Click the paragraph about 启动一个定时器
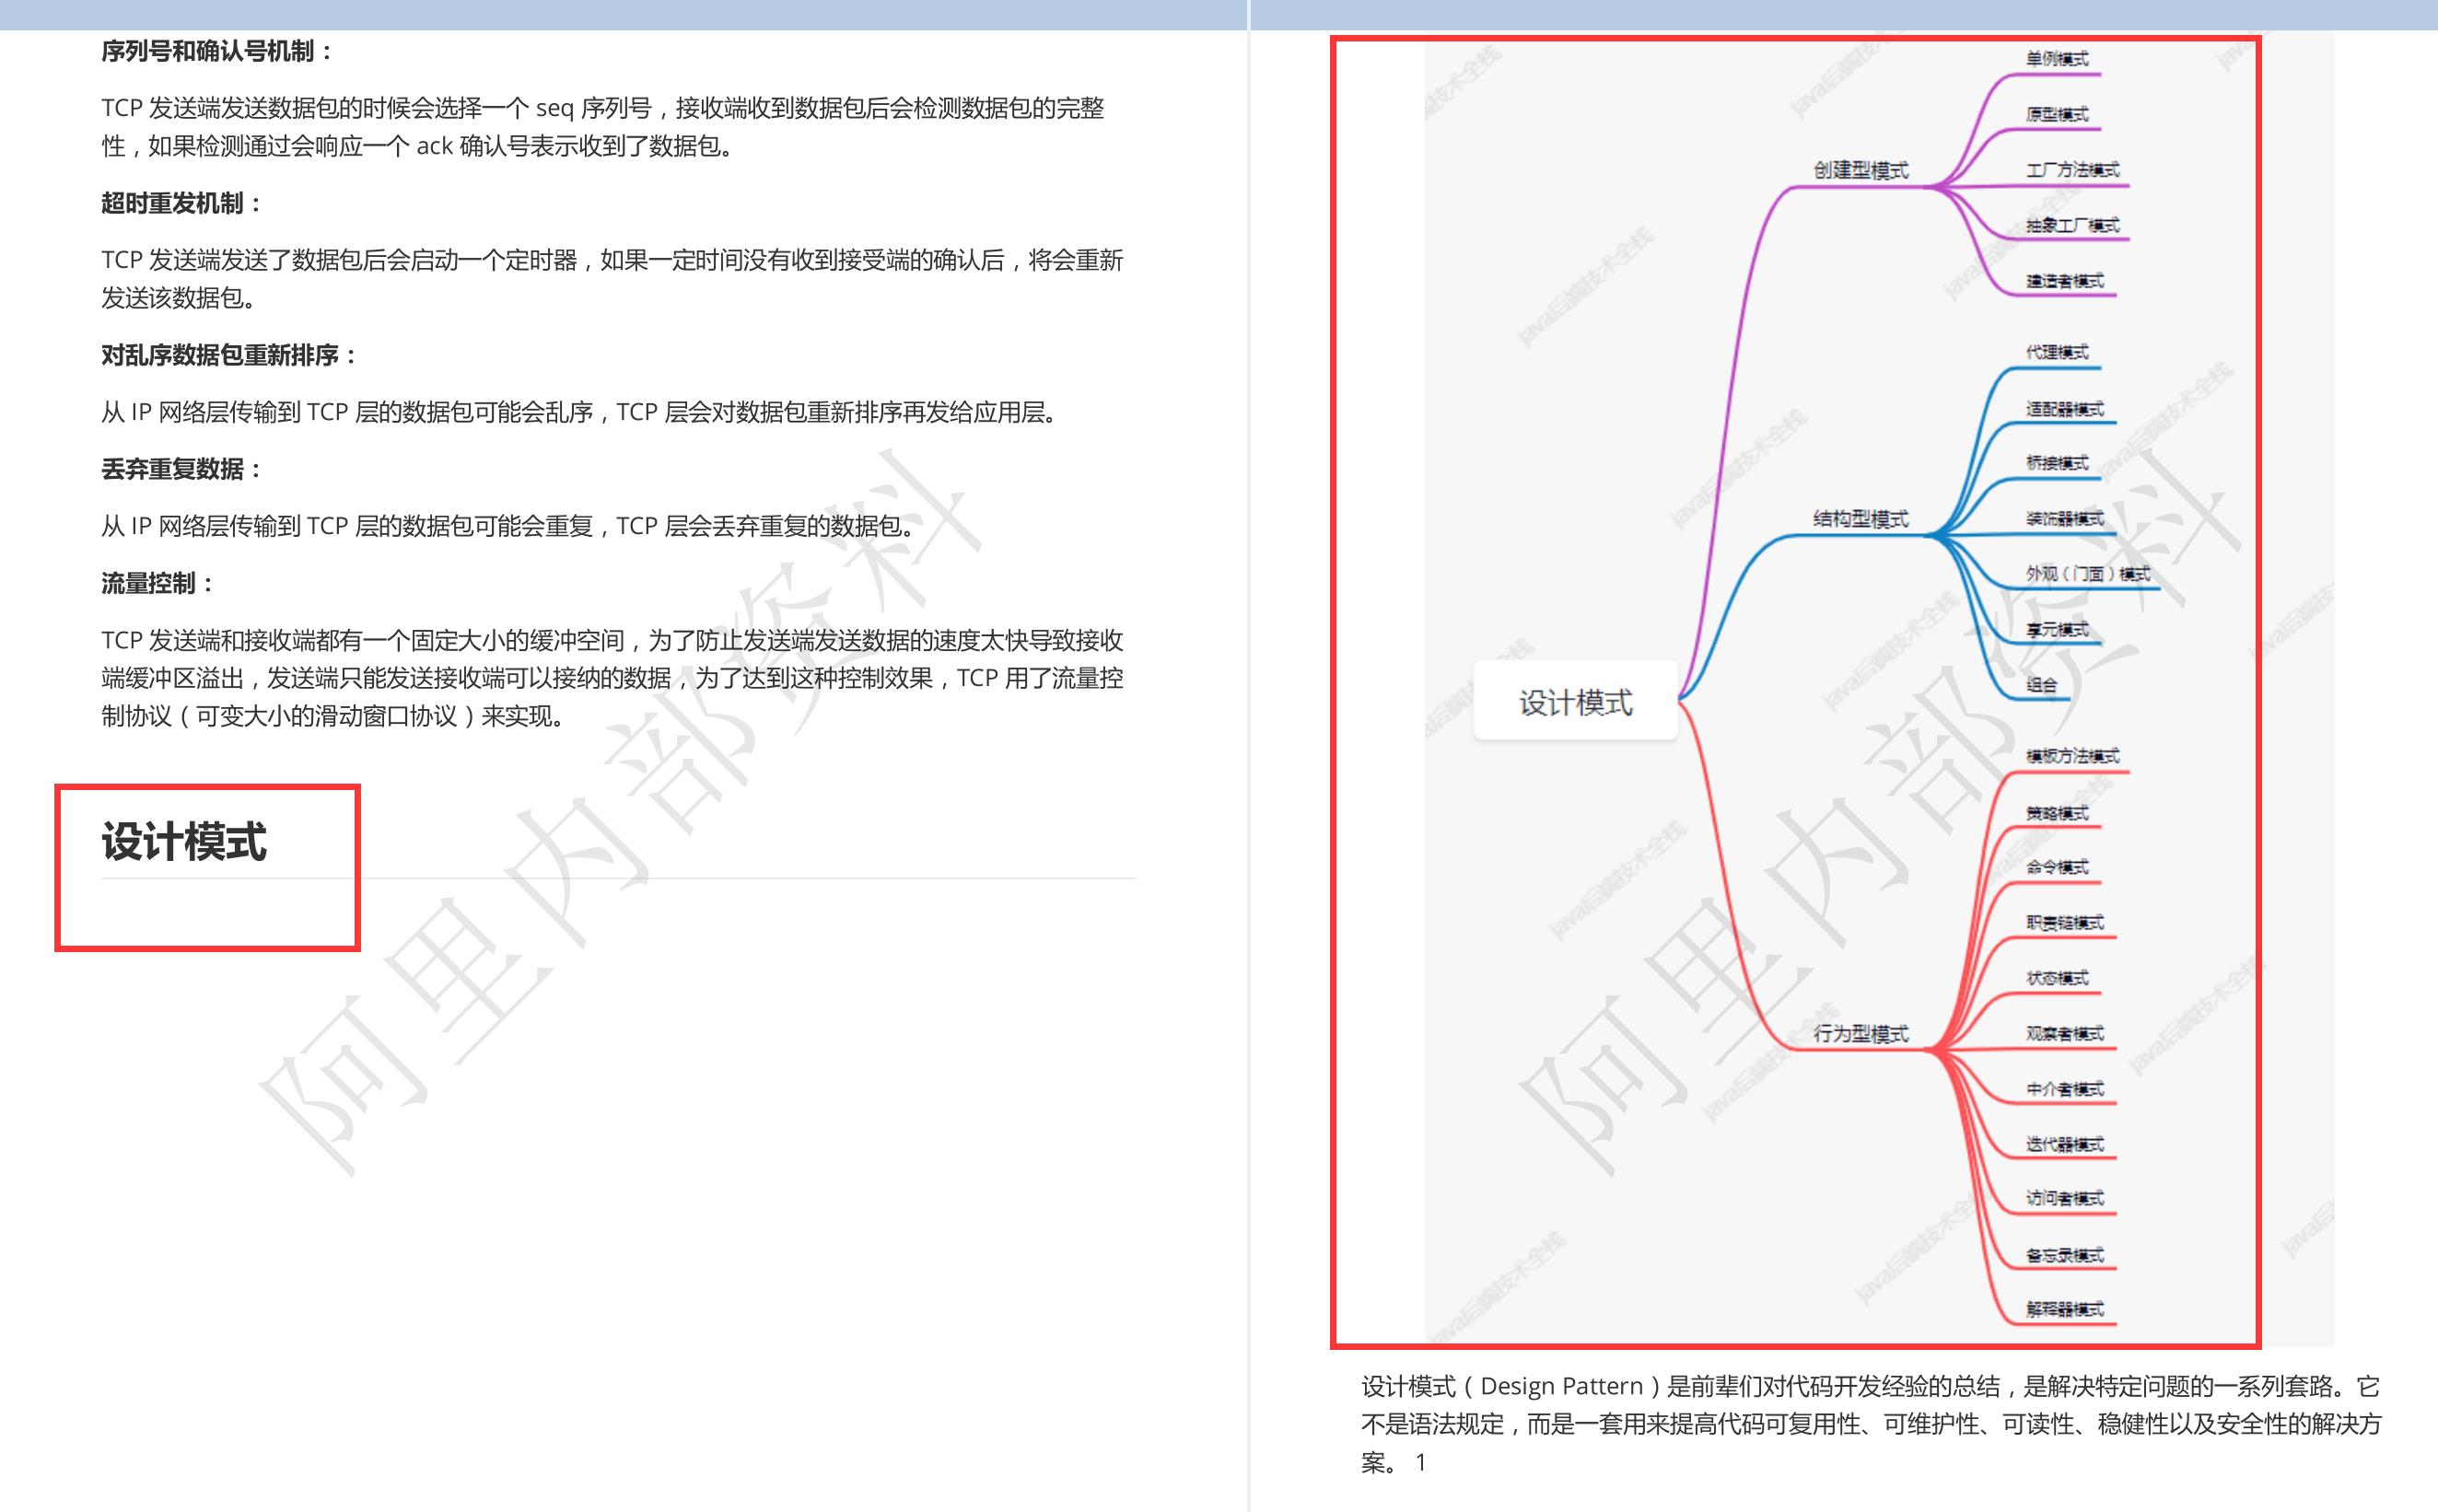The width and height of the screenshot is (2438, 1512). (x=612, y=279)
